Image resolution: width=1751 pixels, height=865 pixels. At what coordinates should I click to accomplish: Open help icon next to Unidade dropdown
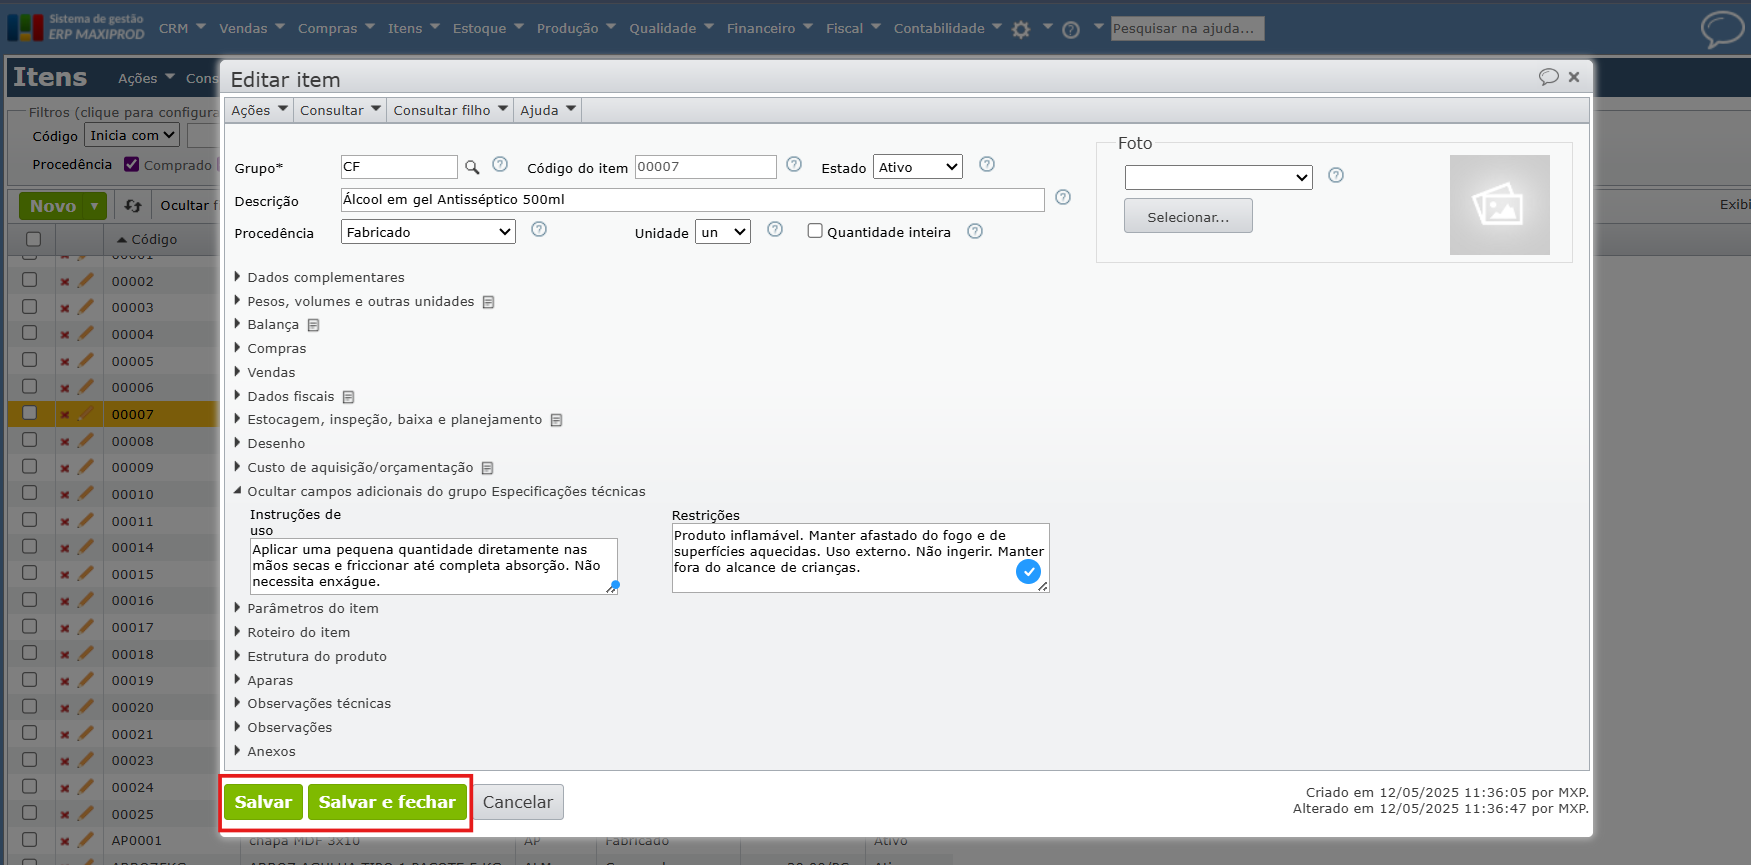click(x=775, y=230)
